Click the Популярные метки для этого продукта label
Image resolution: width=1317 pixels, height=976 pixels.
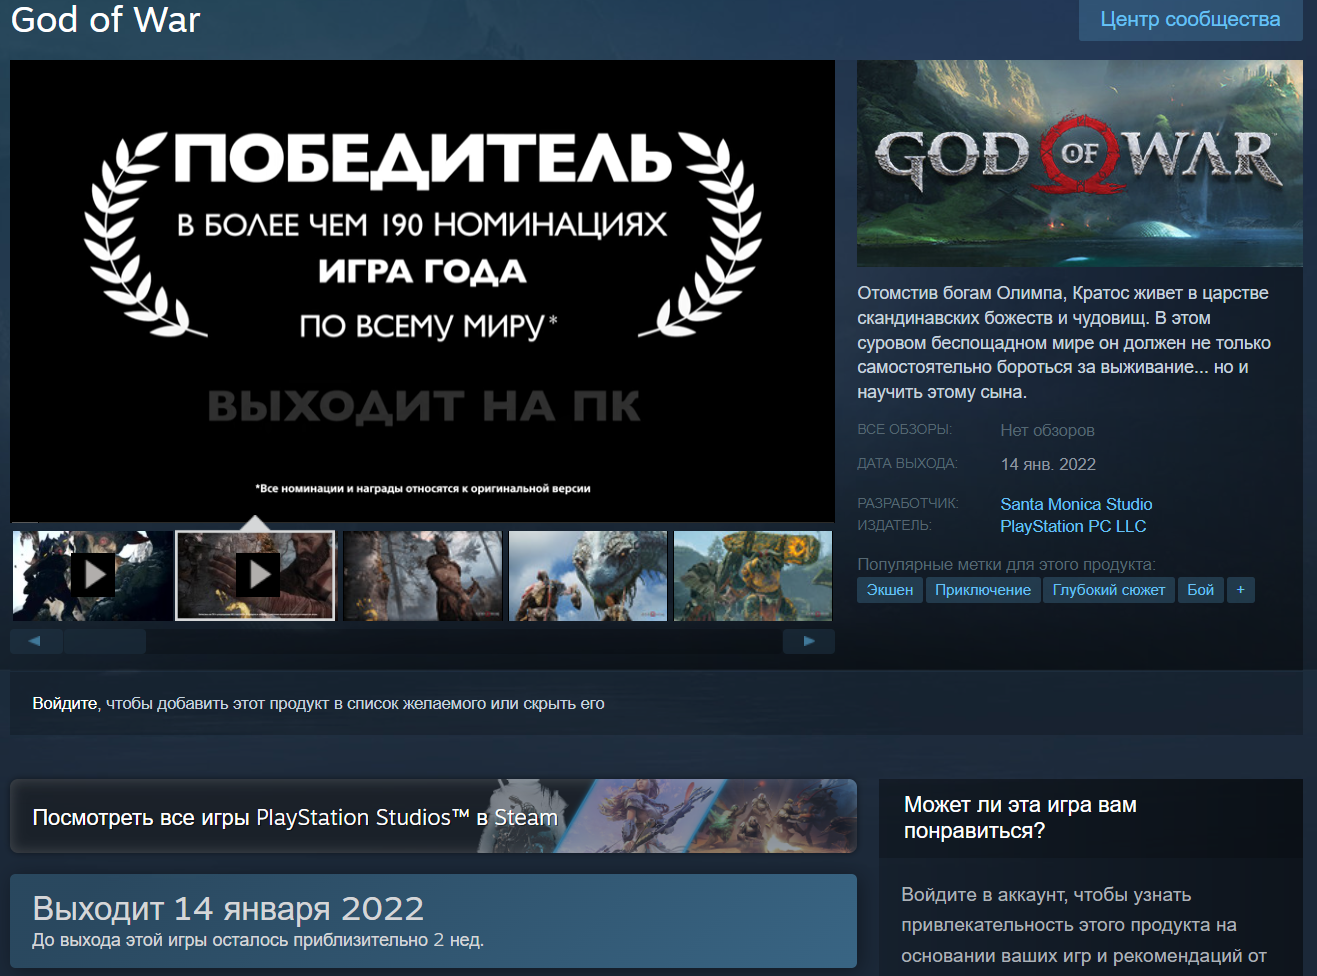[1006, 564]
